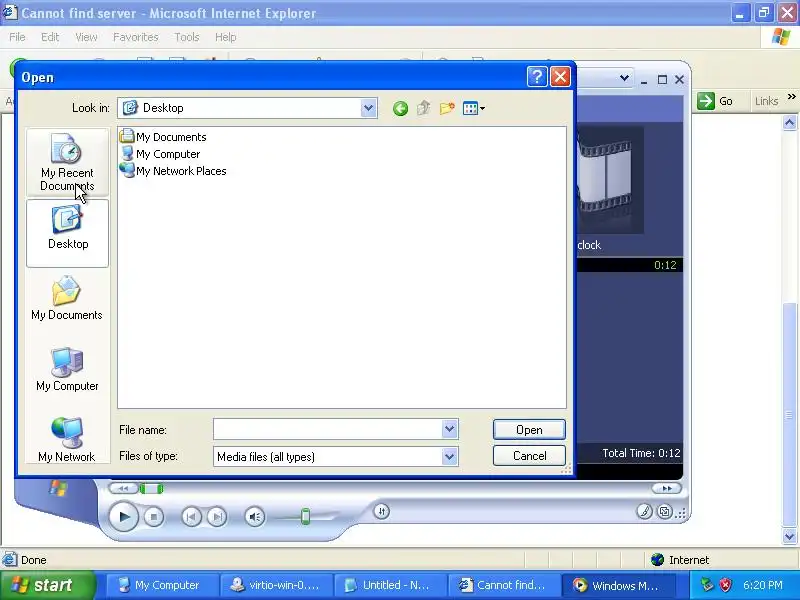The image size is (800, 600).
Task: Open the Favorites menu in Internet Explorer
Action: pos(136,37)
